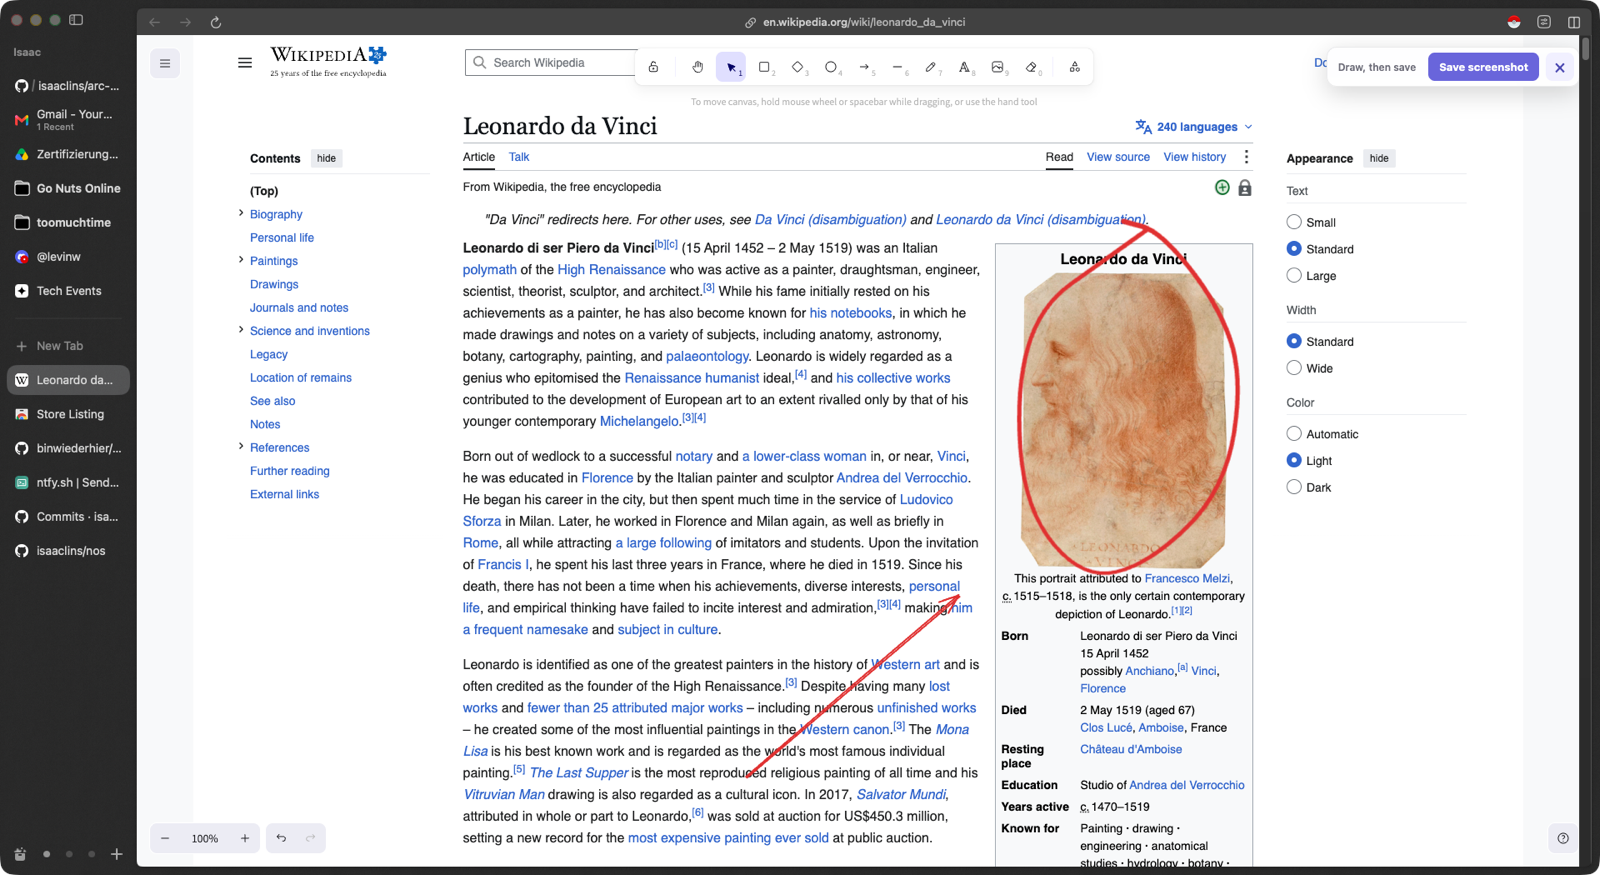Viewport: 1600px width, 875px height.
Task: Switch to the Article tab
Action: tap(479, 157)
